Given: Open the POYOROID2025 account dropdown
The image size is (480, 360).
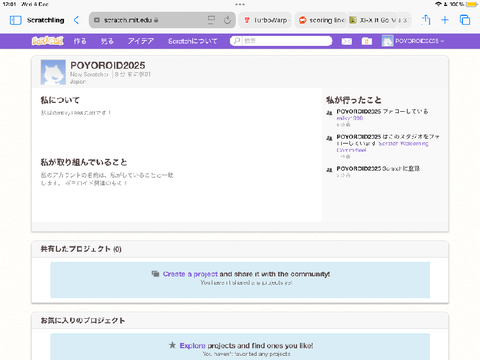Looking at the screenshot, I should click(419, 41).
